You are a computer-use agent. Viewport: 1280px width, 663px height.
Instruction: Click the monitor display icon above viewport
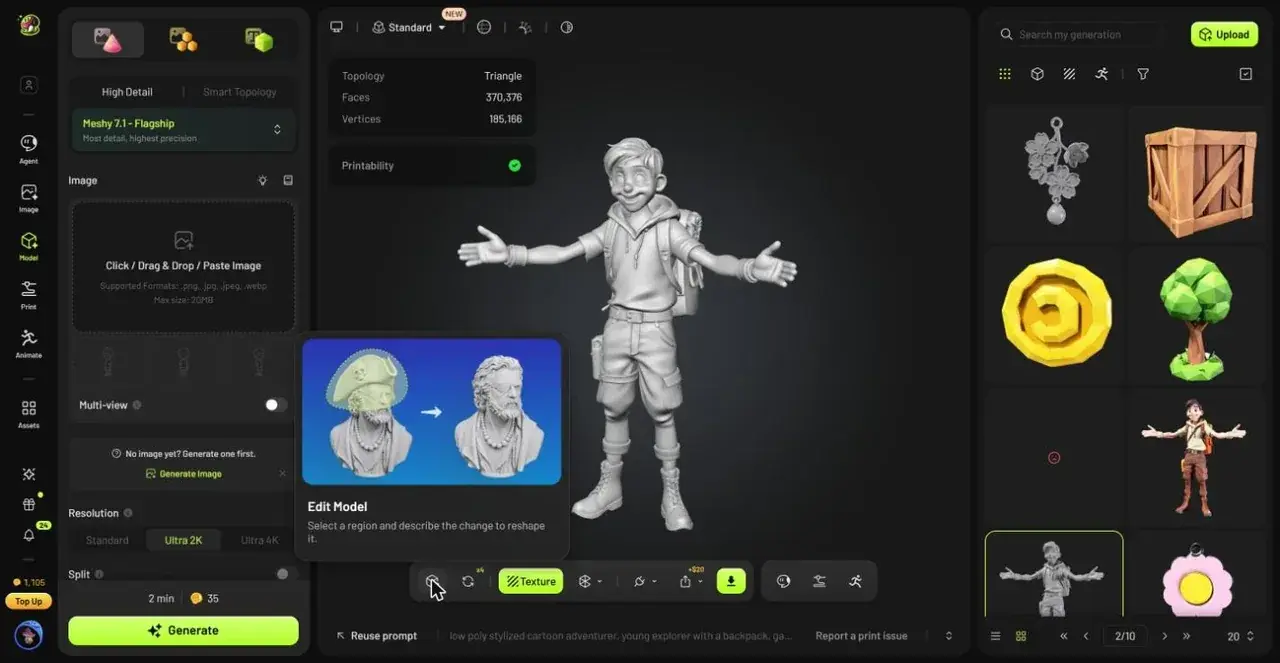pos(337,27)
